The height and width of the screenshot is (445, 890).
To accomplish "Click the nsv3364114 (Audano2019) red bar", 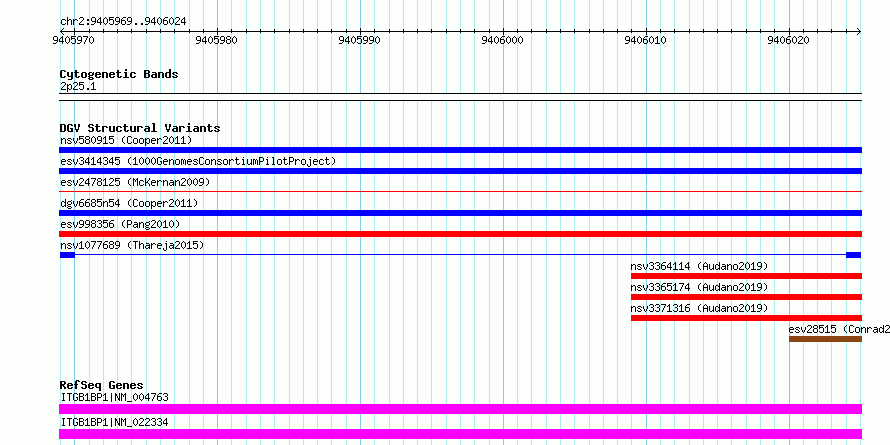I will click(746, 276).
